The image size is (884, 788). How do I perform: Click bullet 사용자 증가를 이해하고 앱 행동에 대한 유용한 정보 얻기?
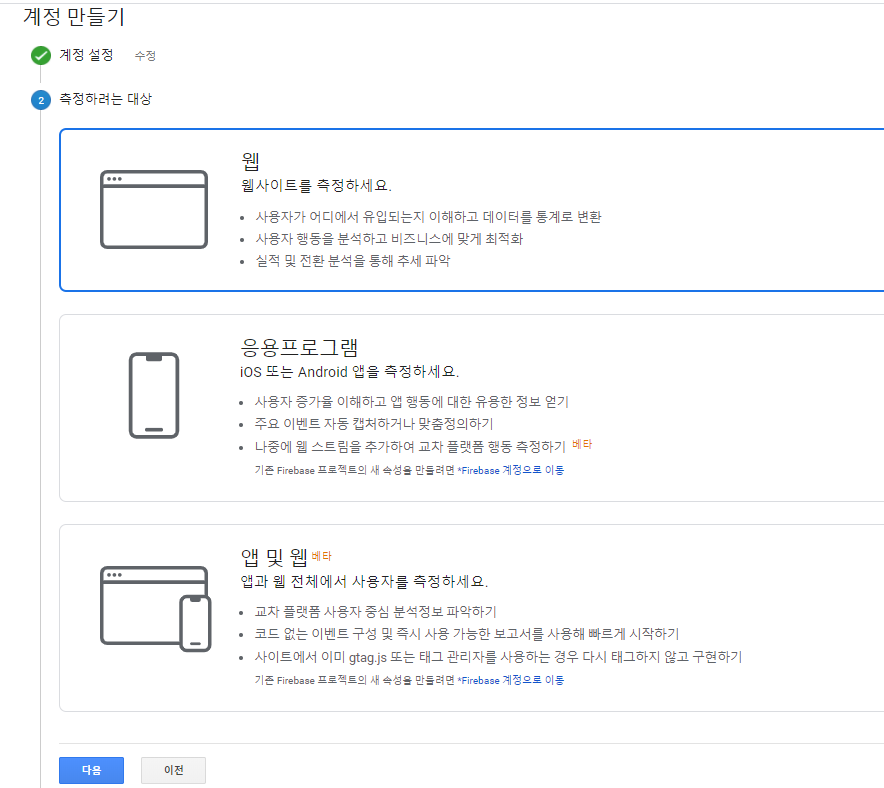[412, 402]
